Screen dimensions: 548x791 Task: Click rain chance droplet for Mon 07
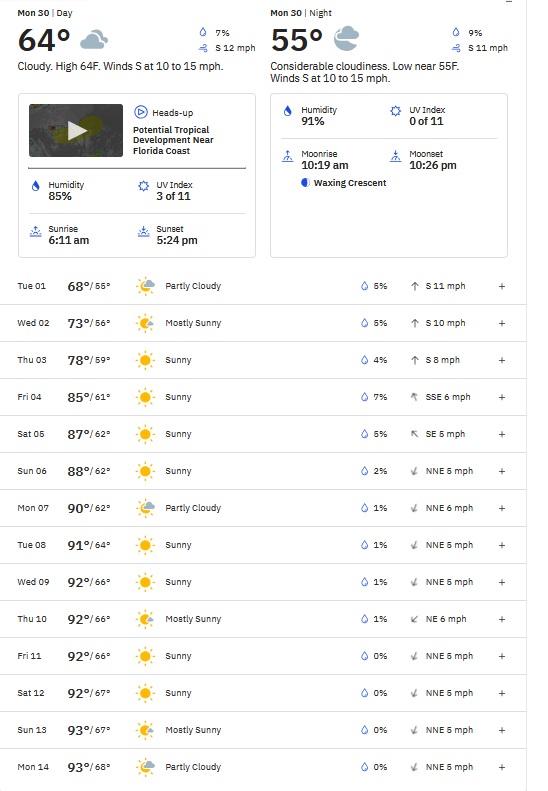[364, 508]
